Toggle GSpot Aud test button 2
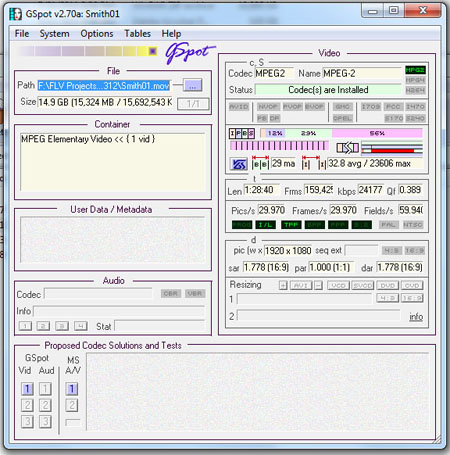Screen dimensions: 450x455 point(45,405)
